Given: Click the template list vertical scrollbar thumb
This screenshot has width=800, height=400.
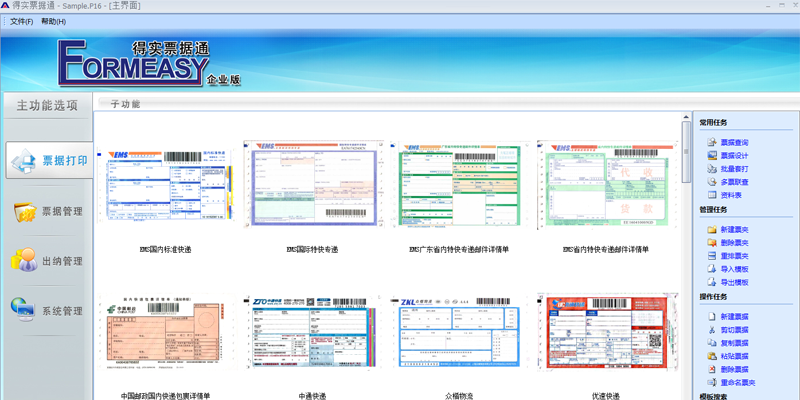Looking at the screenshot, I should point(687,153).
